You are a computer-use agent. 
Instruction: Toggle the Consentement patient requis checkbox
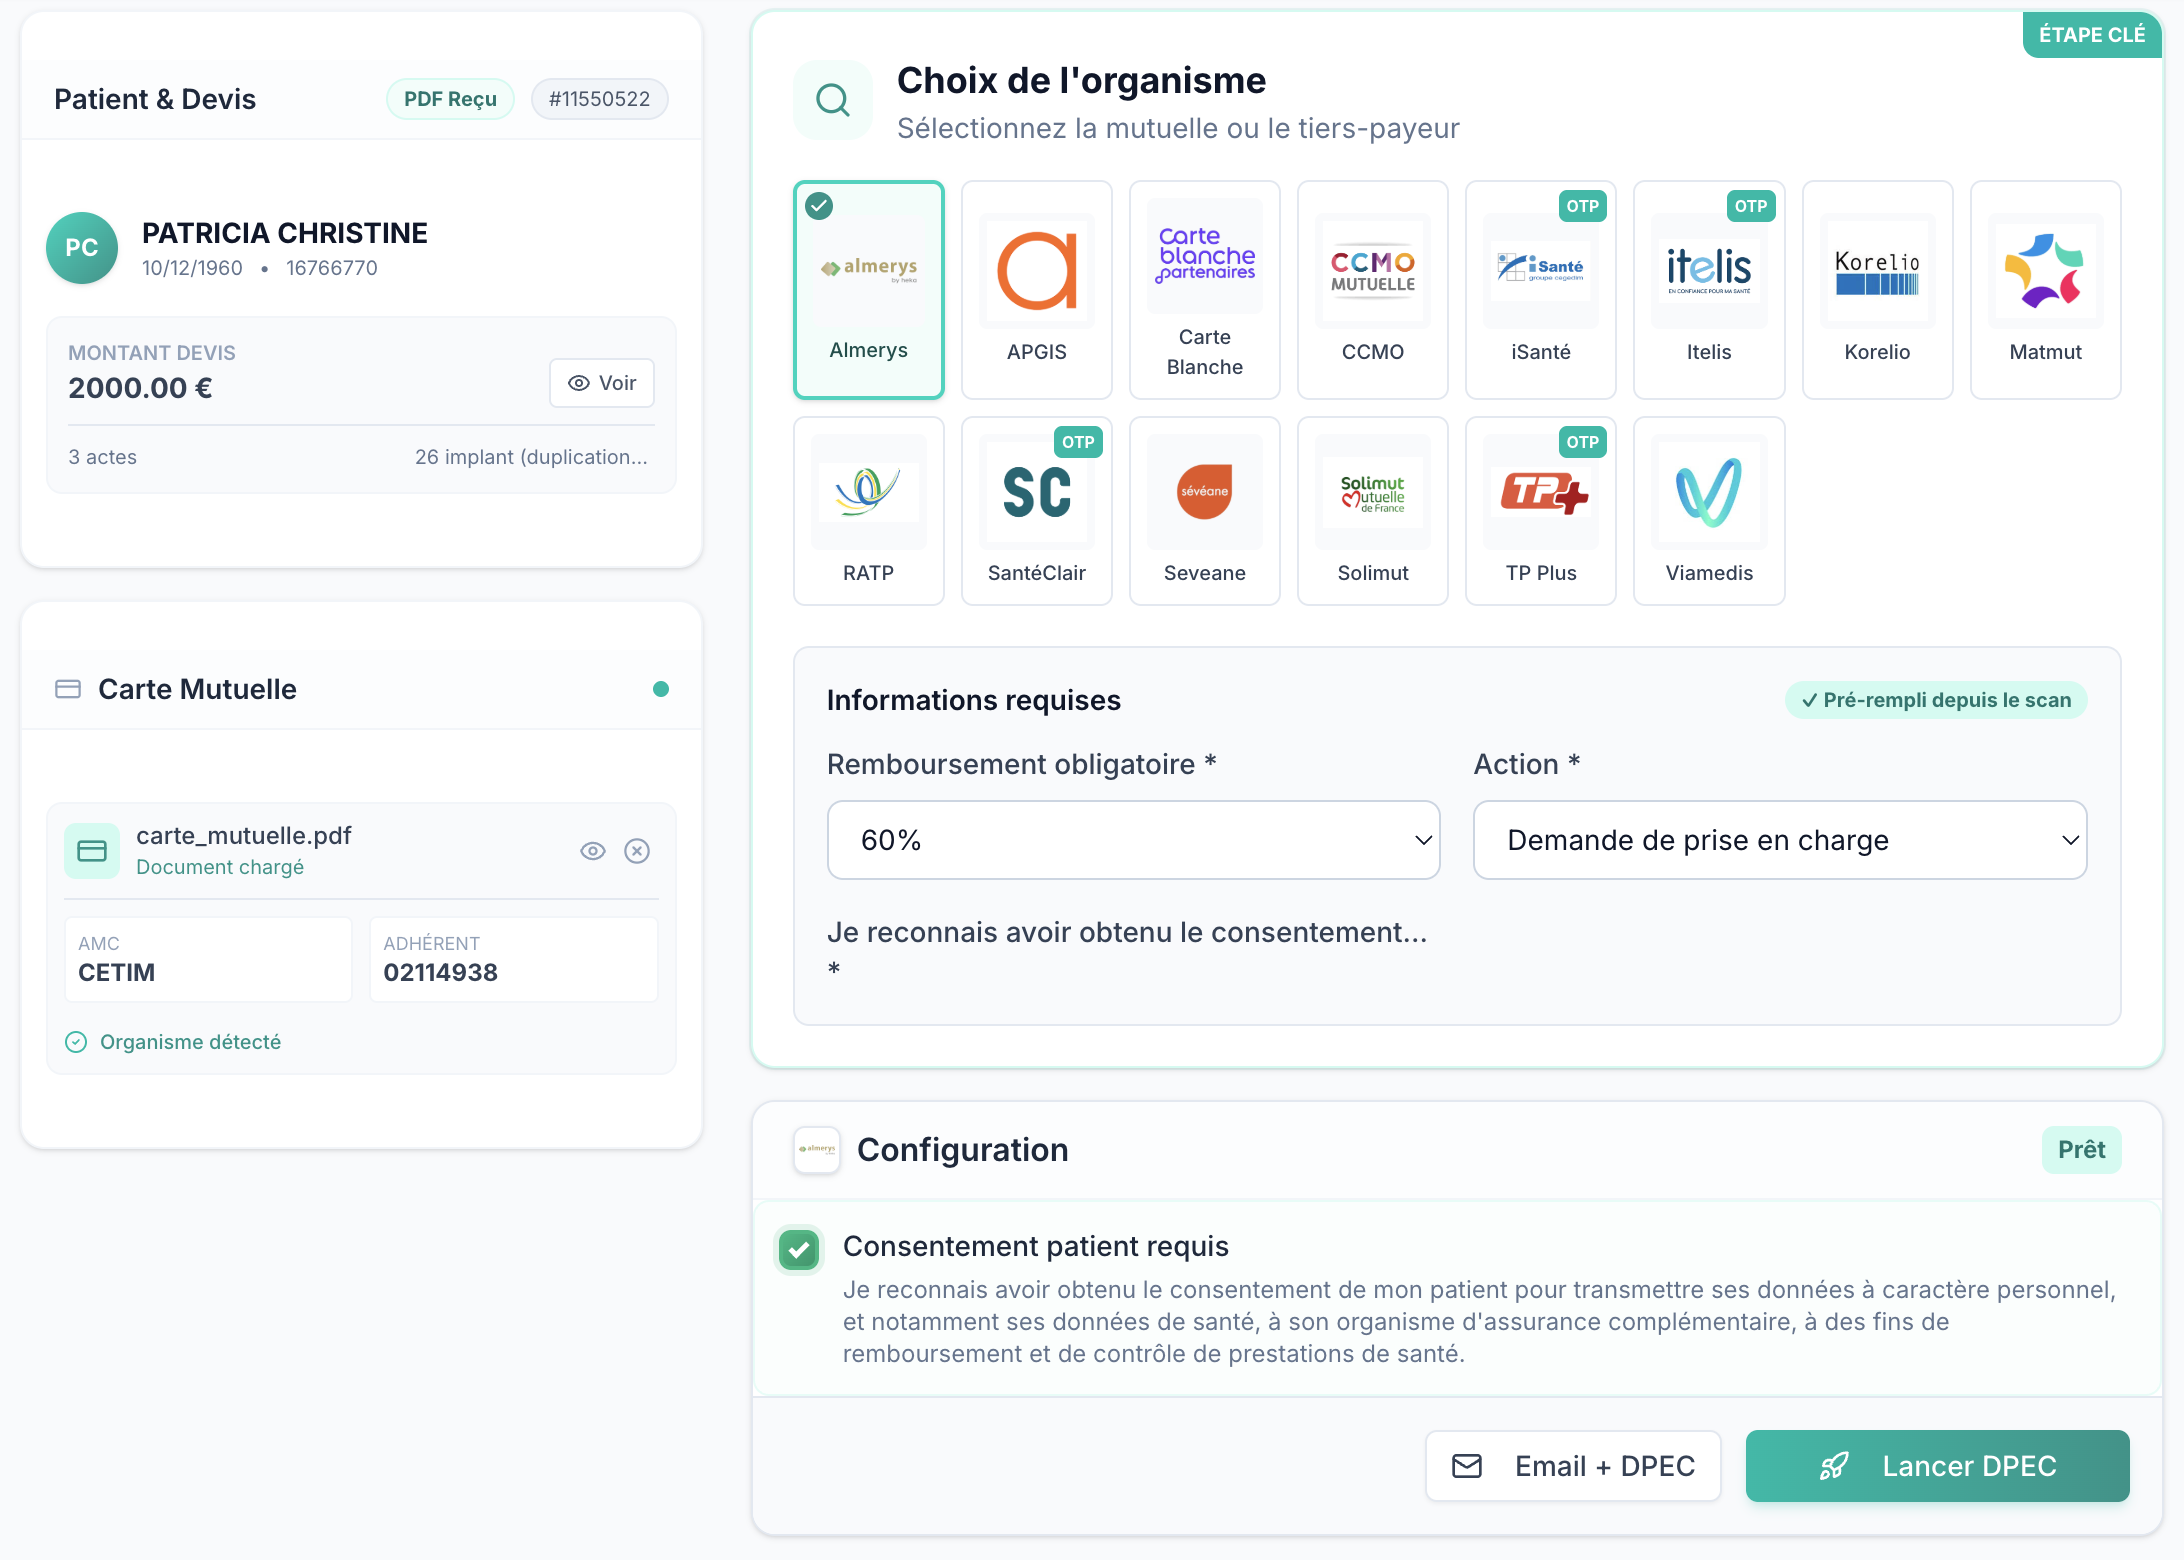click(799, 1249)
